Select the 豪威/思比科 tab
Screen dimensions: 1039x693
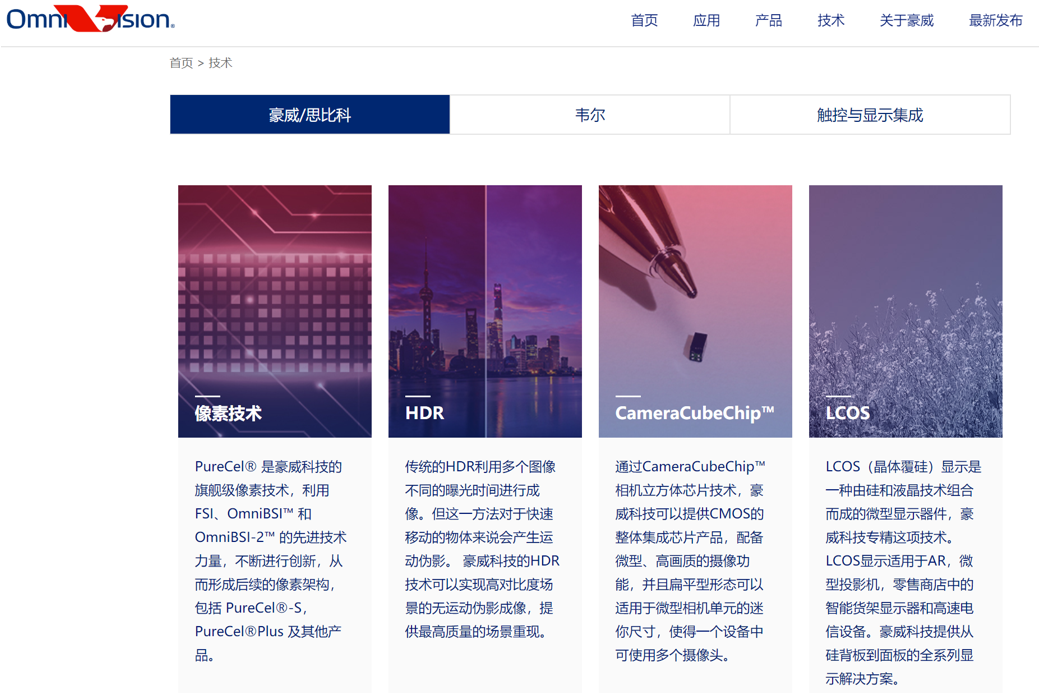[309, 115]
